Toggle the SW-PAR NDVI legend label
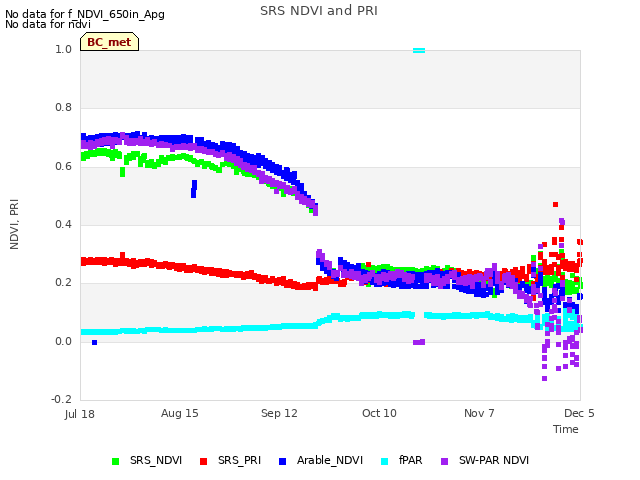 click(x=494, y=460)
